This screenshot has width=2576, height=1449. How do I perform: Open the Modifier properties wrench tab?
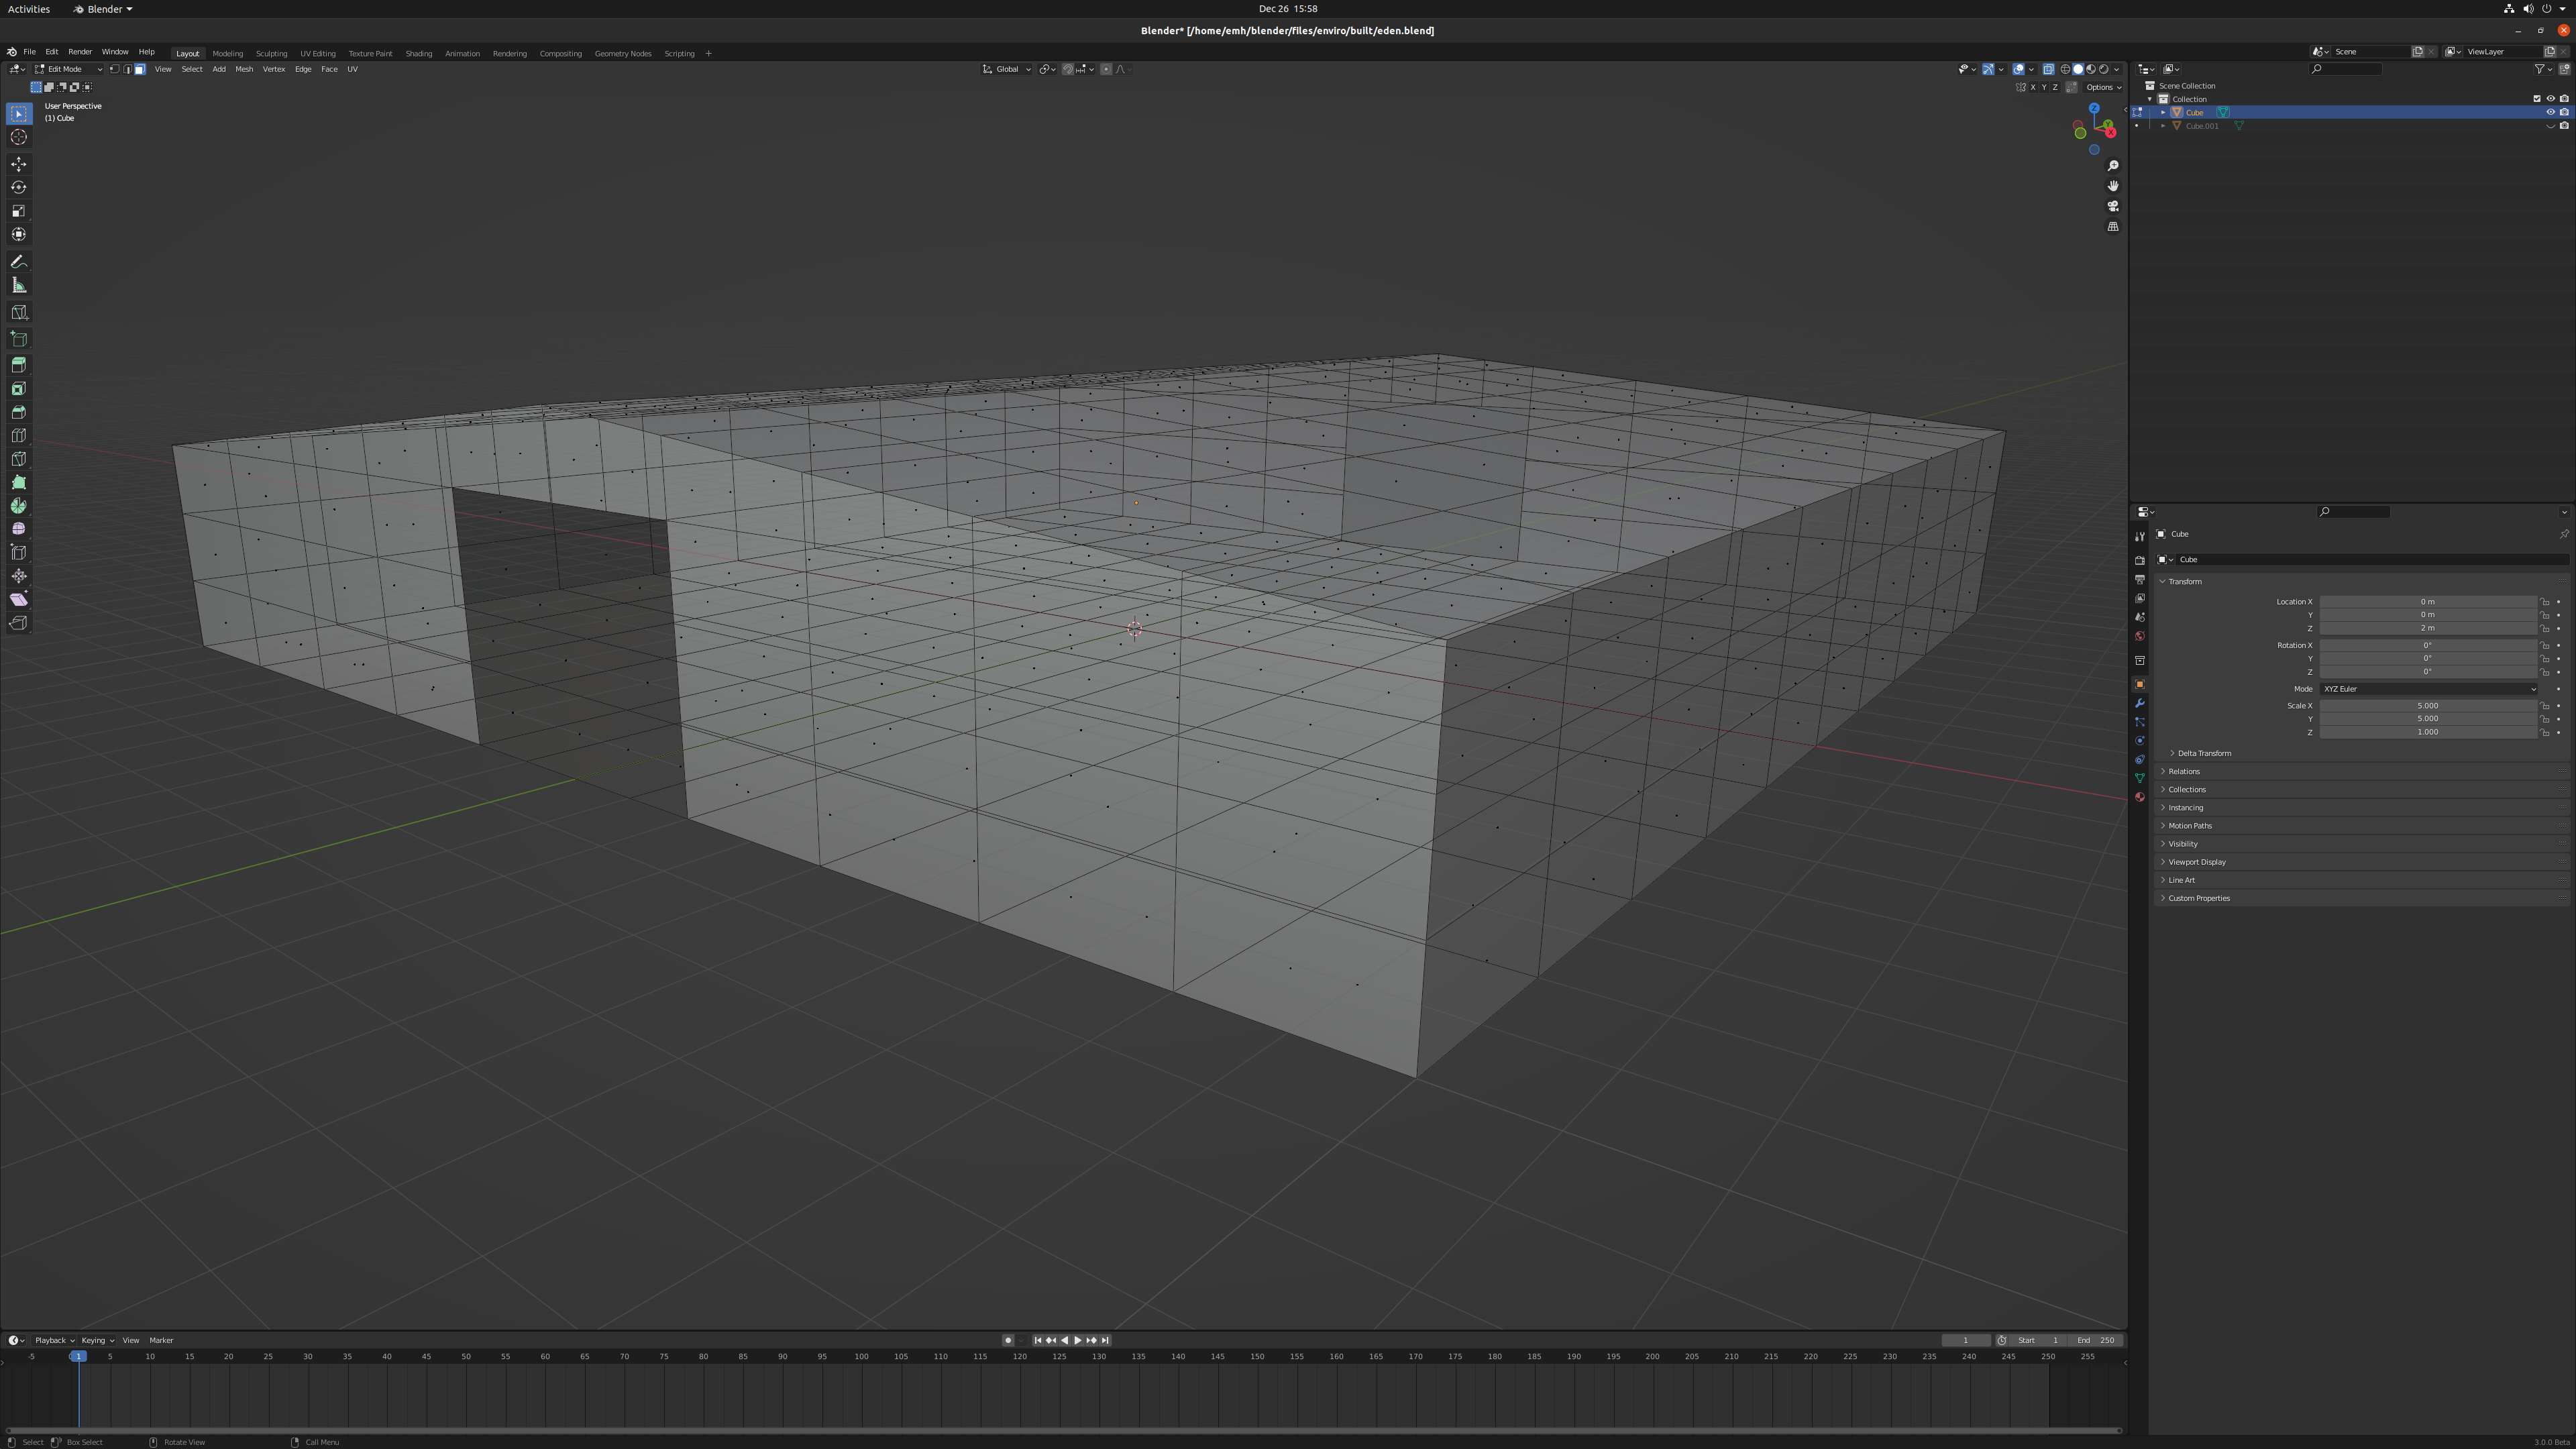click(x=2140, y=703)
